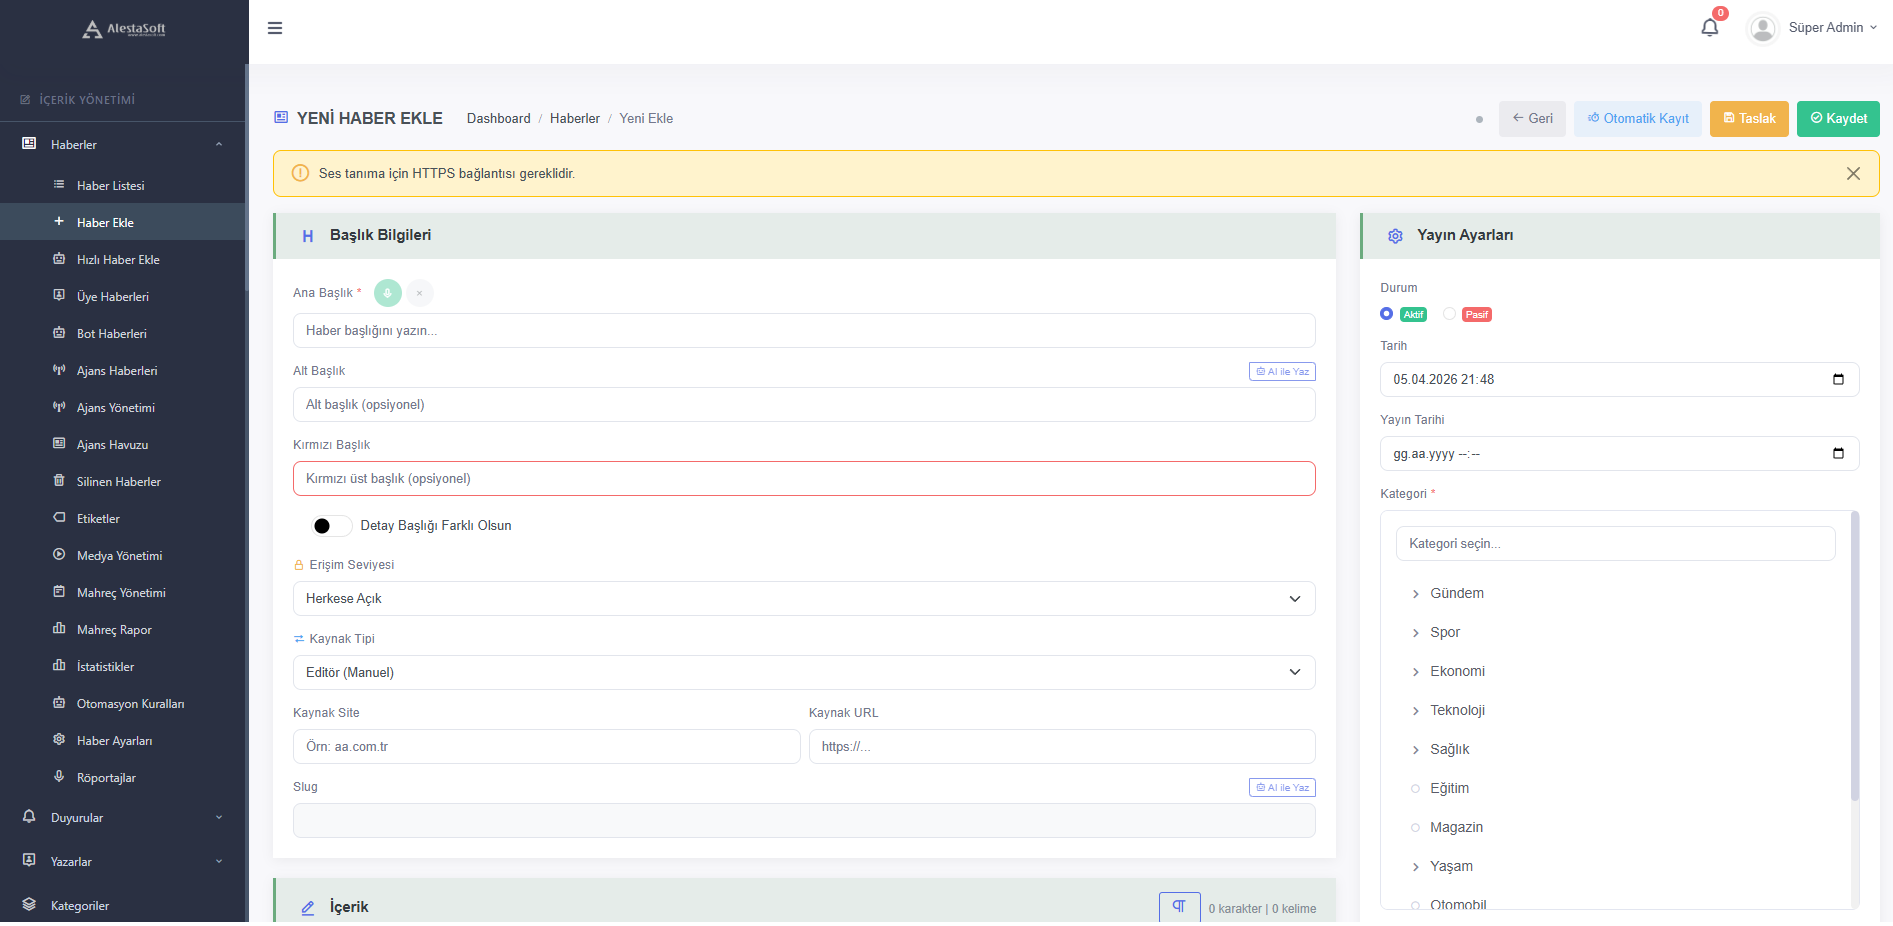The image size is (1893, 926).
Task: Click the microphone voice input icon
Action: click(x=388, y=293)
